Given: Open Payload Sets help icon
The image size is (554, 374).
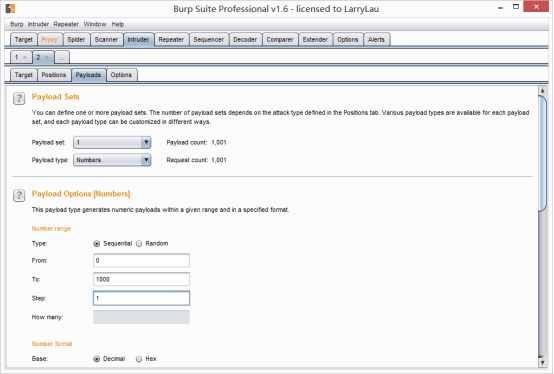Looking at the screenshot, I should coord(19,99).
